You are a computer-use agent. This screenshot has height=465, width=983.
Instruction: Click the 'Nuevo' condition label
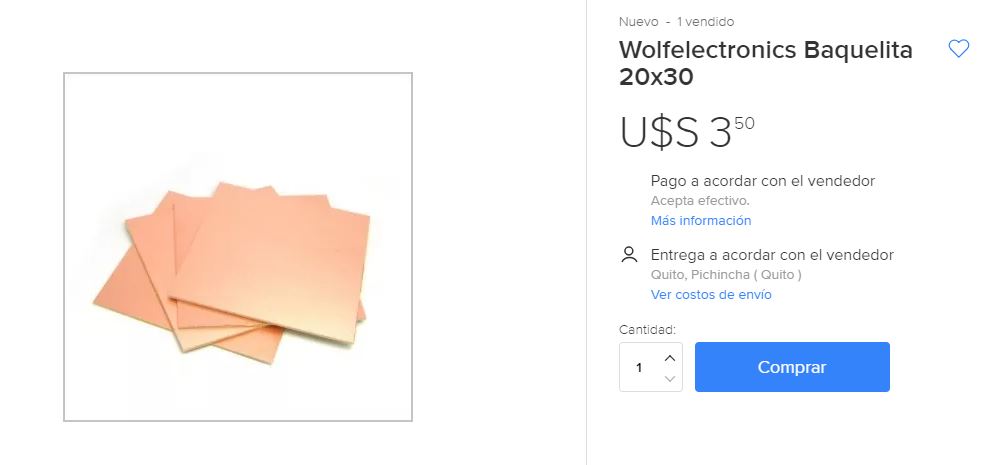point(638,22)
